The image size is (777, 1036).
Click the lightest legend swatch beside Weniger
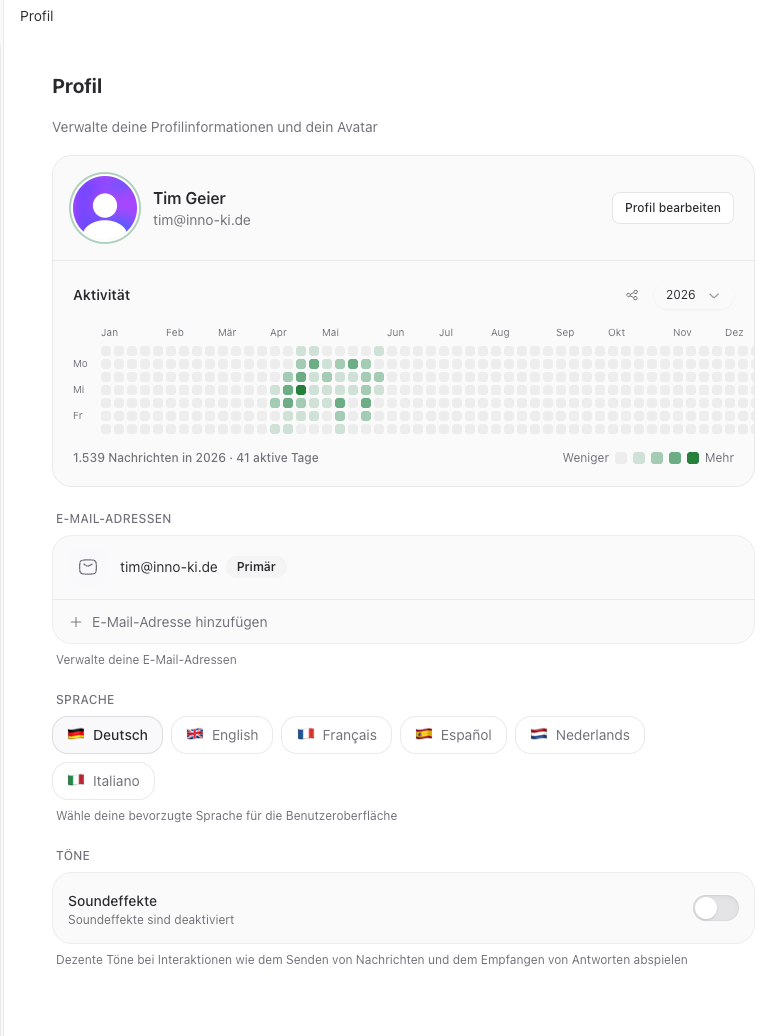click(x=621, y=458)
